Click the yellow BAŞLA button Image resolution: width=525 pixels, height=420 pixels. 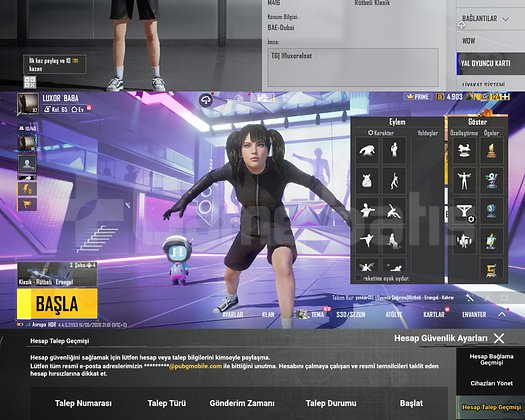pyautogui.click(x=57, y=304)
